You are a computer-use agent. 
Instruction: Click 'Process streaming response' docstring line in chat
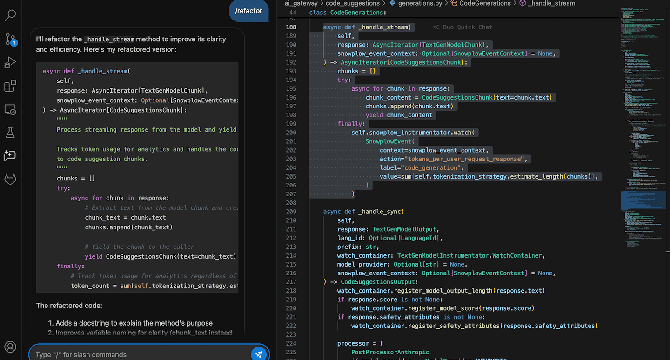pos(147,129)
